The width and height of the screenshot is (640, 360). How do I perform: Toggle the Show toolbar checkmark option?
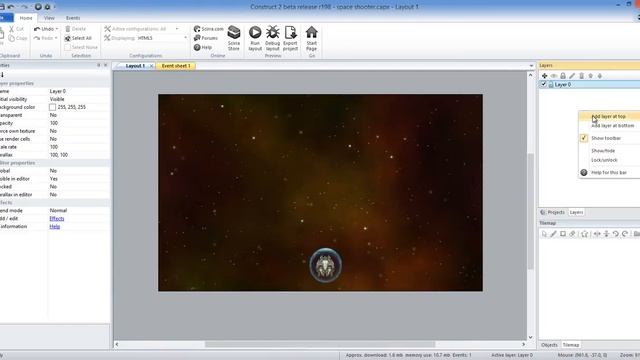point(584,138)
